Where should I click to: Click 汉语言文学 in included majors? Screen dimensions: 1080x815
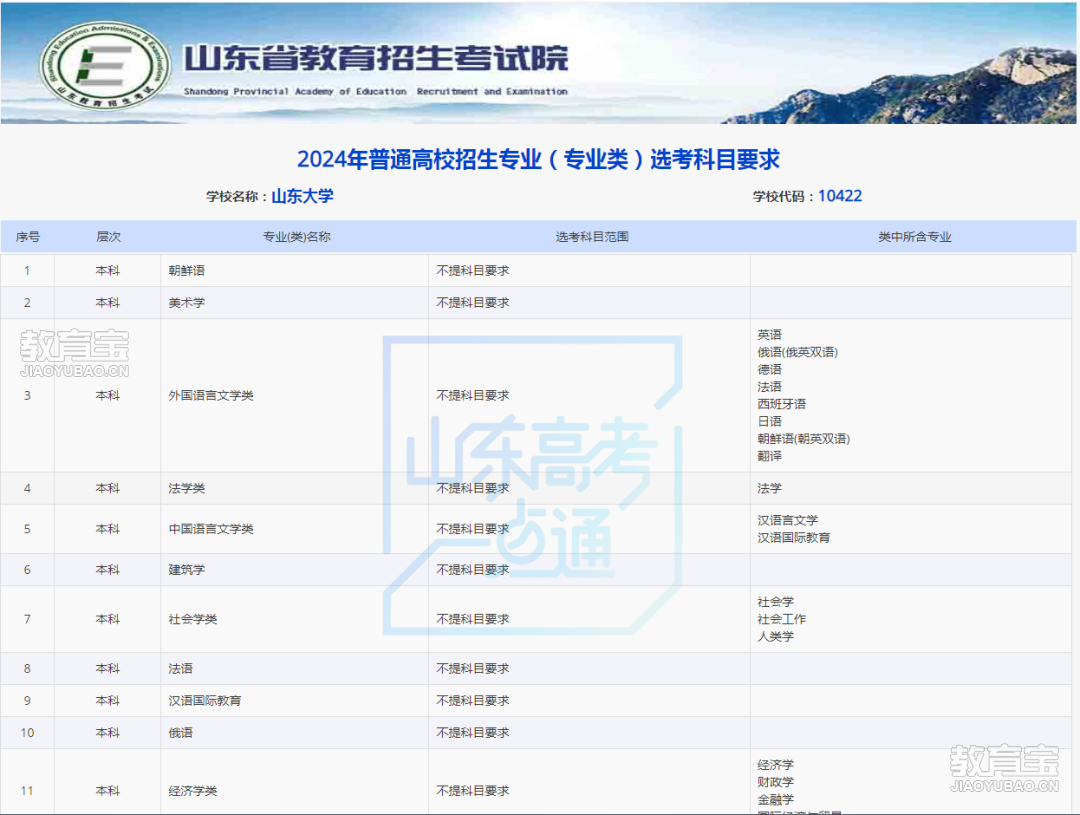[x=788, y=520]
